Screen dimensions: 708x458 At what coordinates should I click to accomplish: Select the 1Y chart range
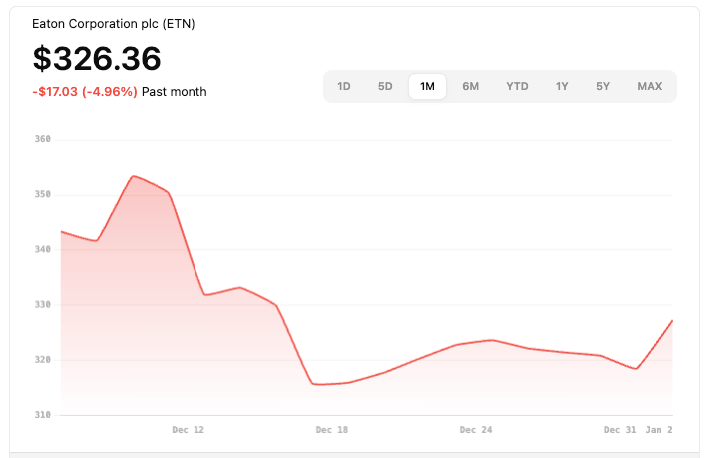click(x=562, y=86)
